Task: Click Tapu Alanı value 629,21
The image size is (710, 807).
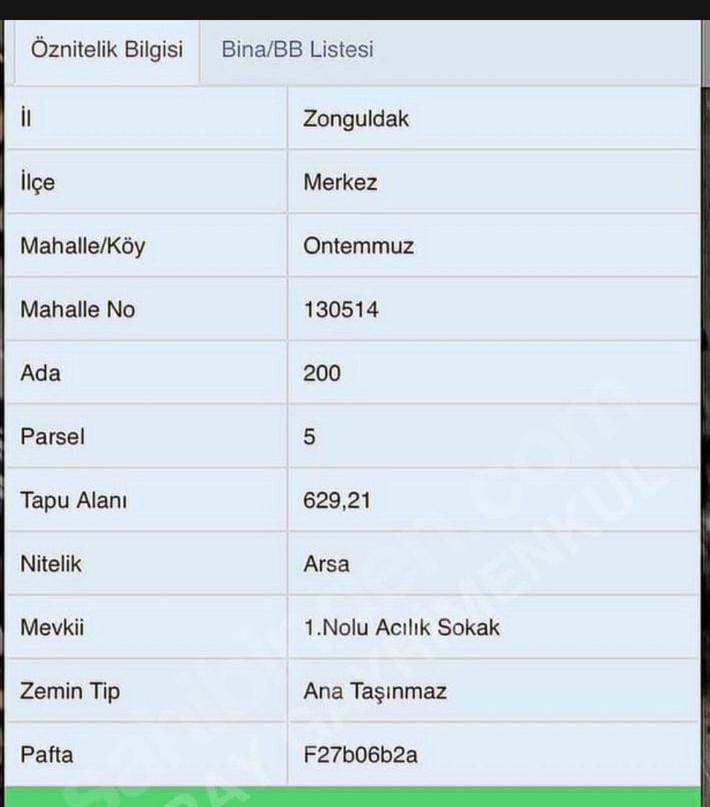Action: pyautogui.click(x=337, y=500)
